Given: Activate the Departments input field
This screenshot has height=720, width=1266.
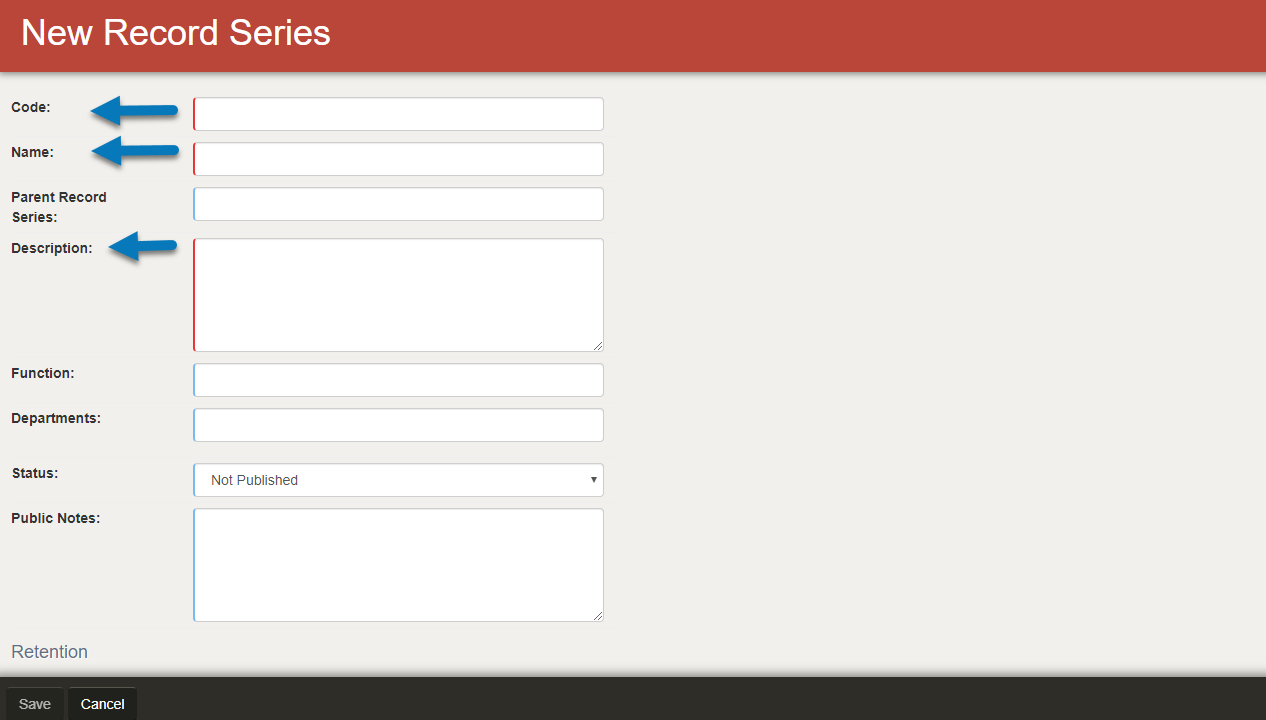Looking at the screenshot, I should [398, 425].
